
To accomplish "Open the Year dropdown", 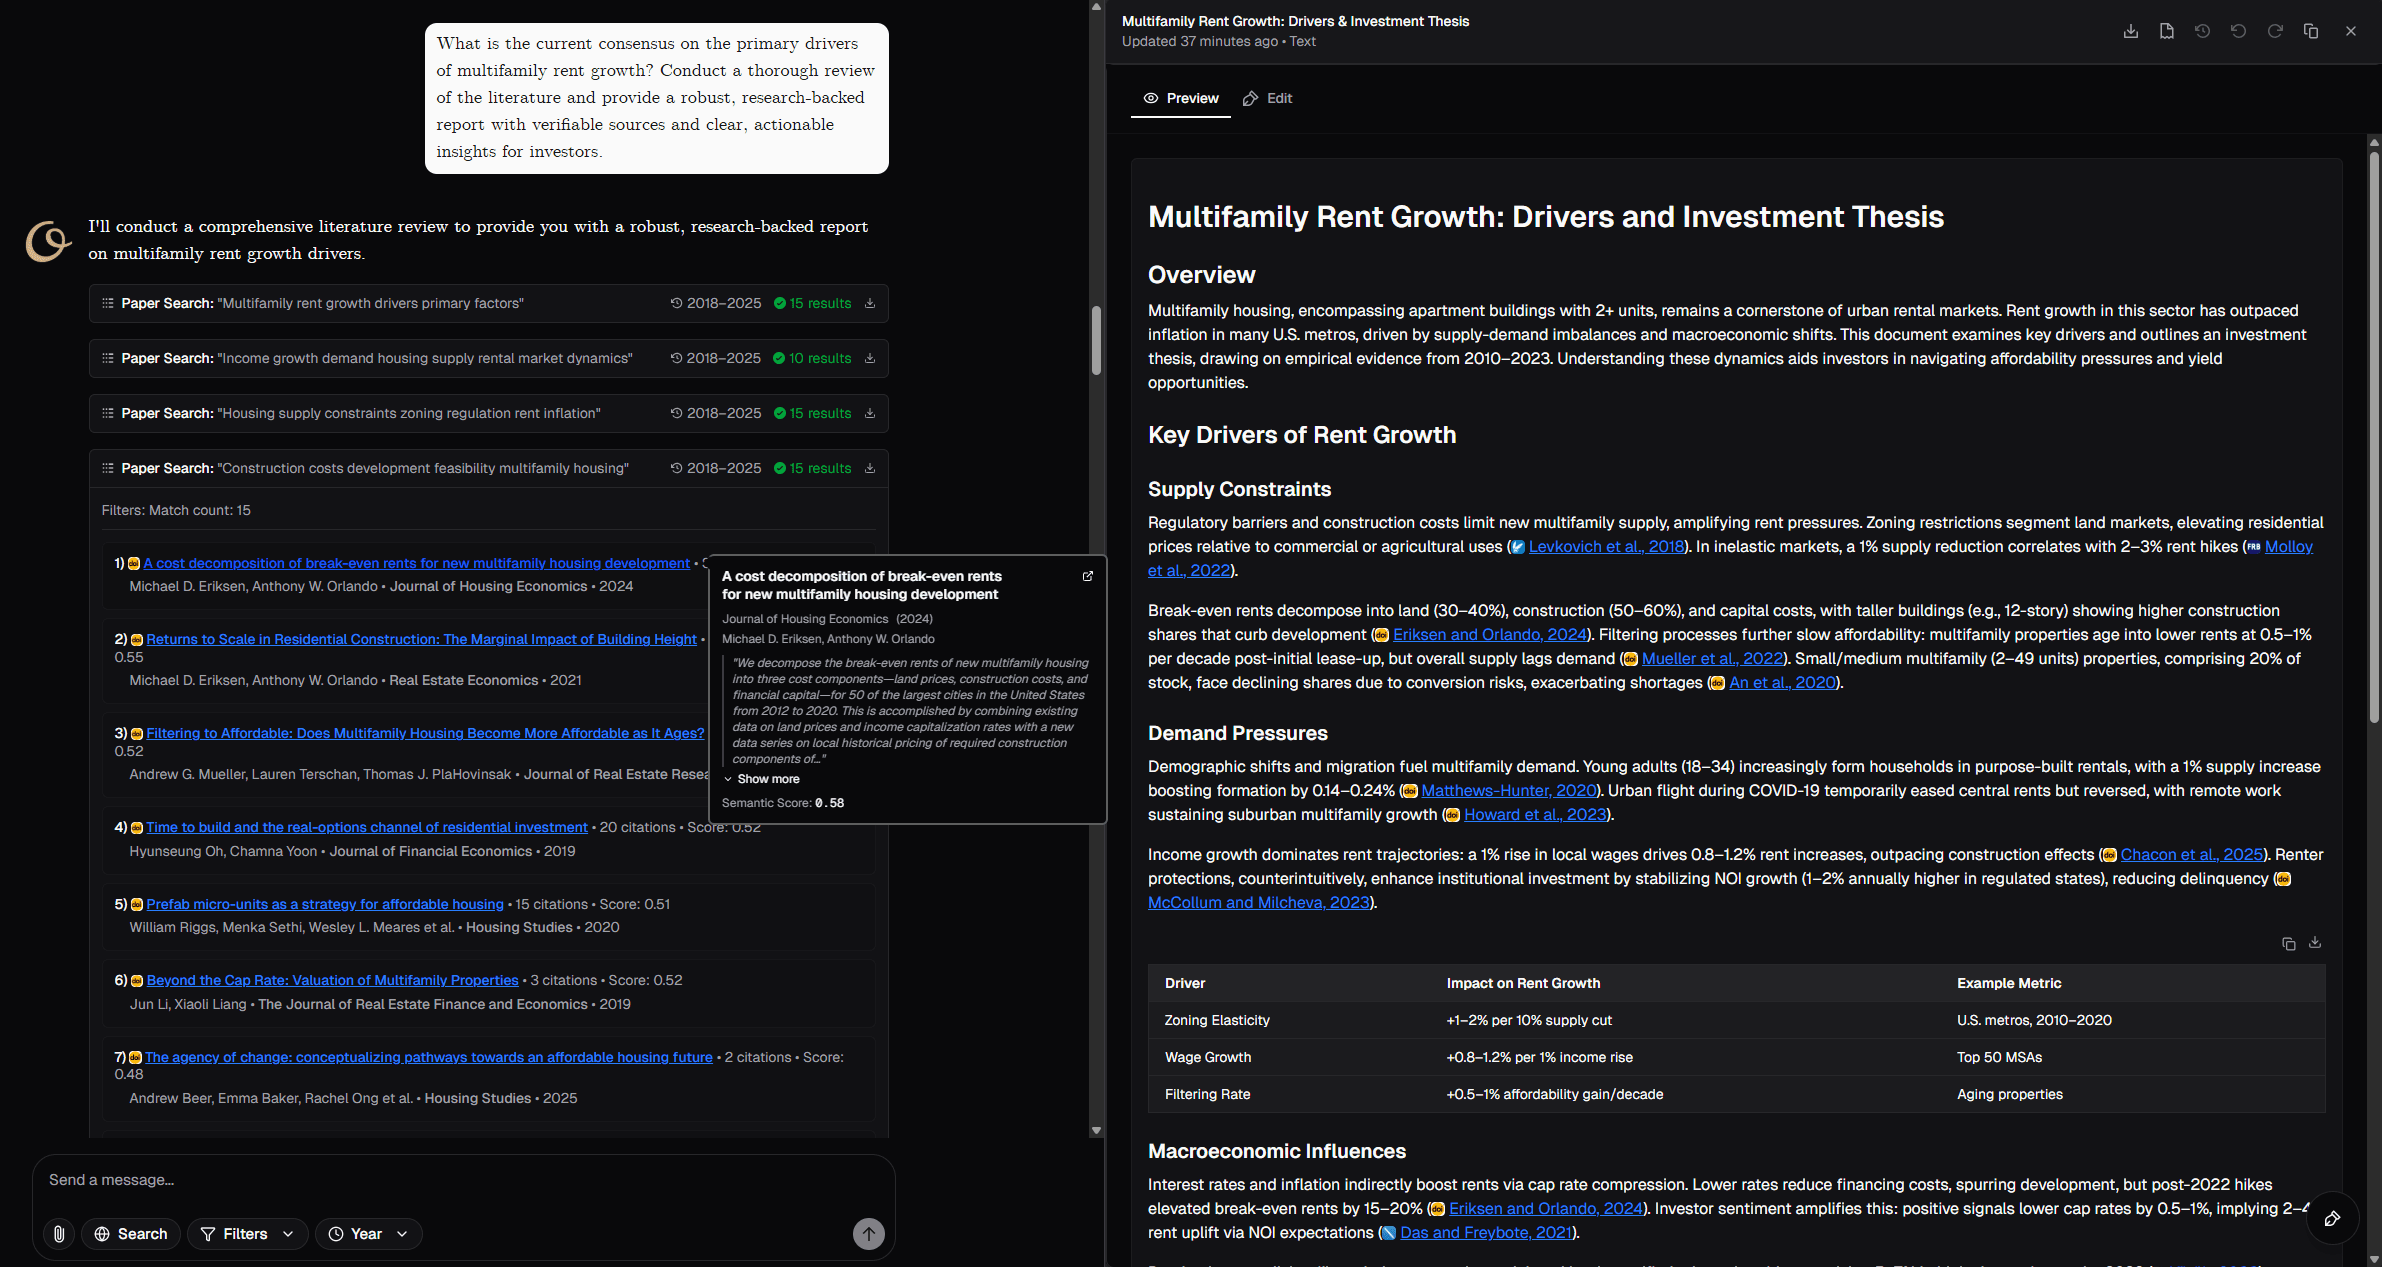I will tap(367, 1233).
